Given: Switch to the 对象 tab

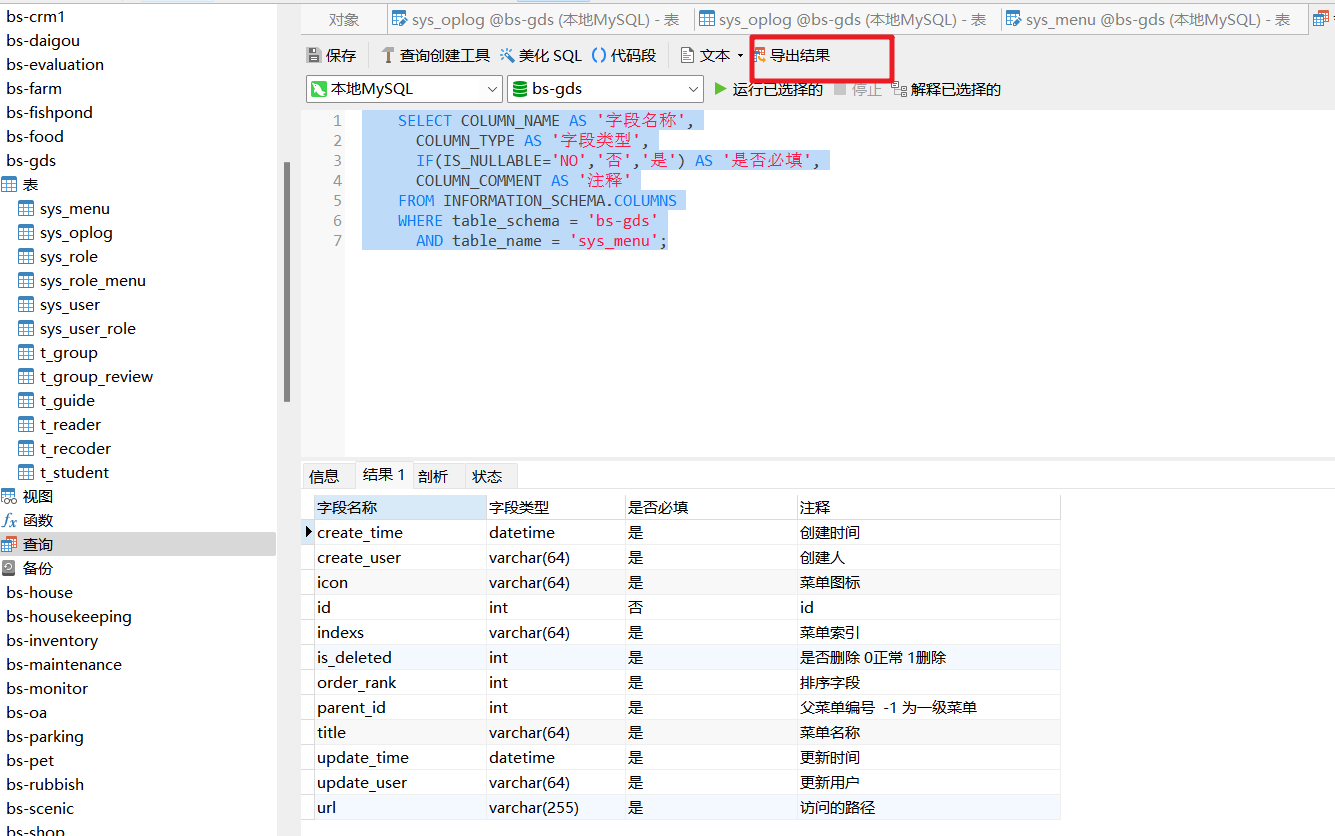Looking at the screenshot, I should point(344,19).
